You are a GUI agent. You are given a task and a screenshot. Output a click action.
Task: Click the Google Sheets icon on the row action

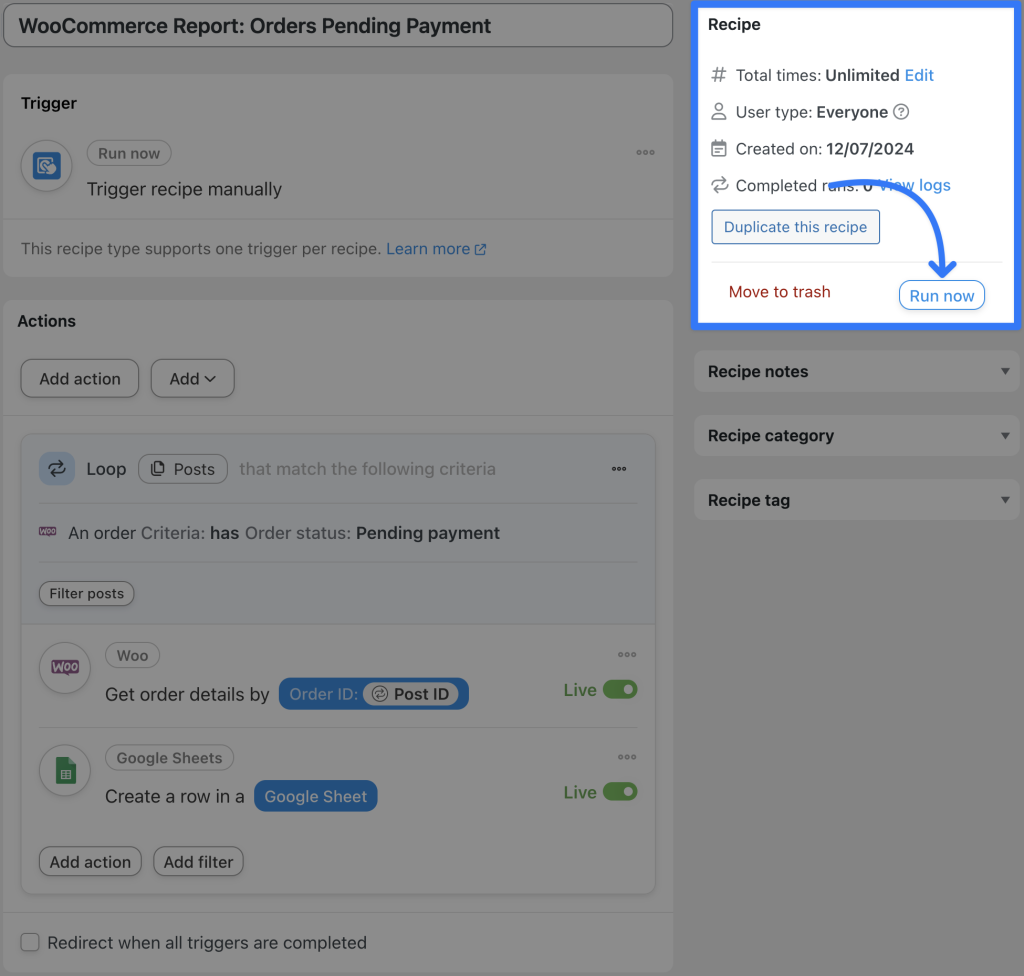click(64, 770)
